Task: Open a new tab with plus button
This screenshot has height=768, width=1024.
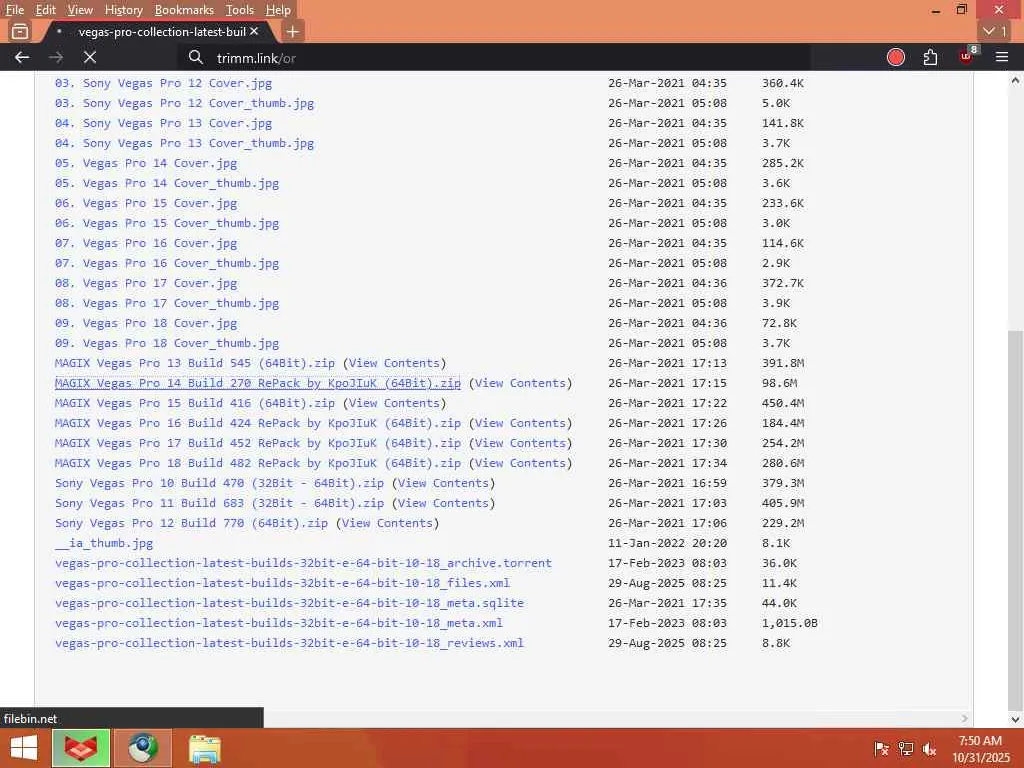Action: (x=293, y=31)
